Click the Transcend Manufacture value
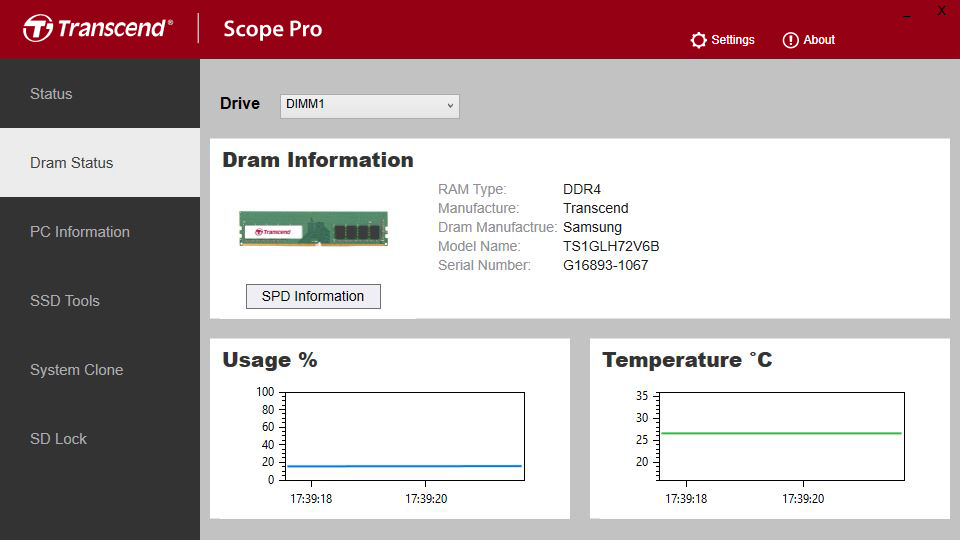The image size is (960, 540). coord(596,208)
